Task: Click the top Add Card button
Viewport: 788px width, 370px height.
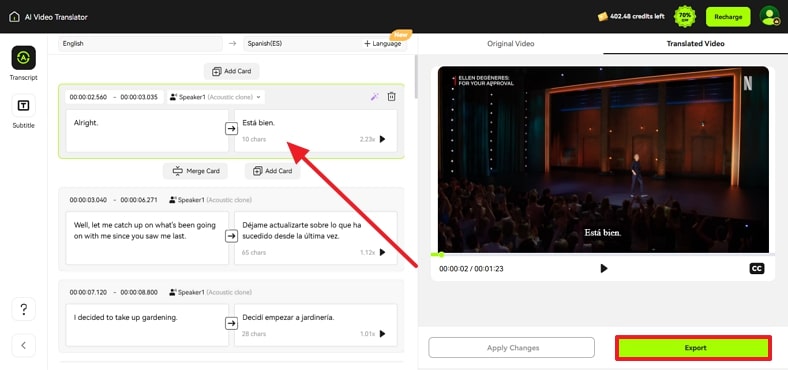Action: pyautogui.click(x=232, y=71)
